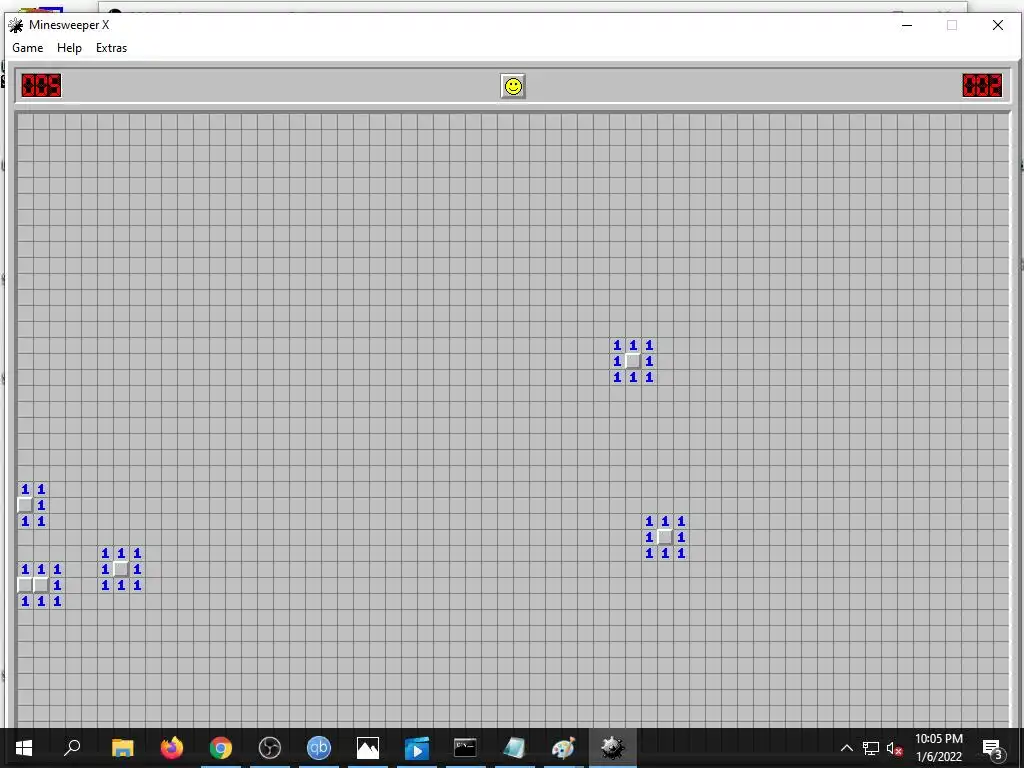Open the Windows Start menu

click(x=24, y=748)
